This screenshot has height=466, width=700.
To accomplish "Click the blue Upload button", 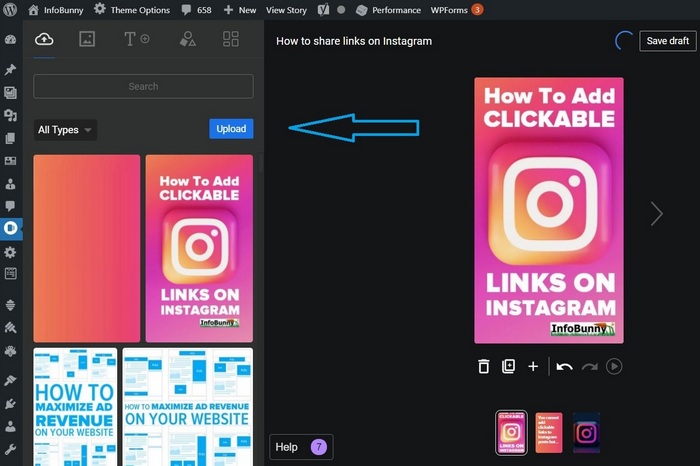I will [x=231, y=129].
